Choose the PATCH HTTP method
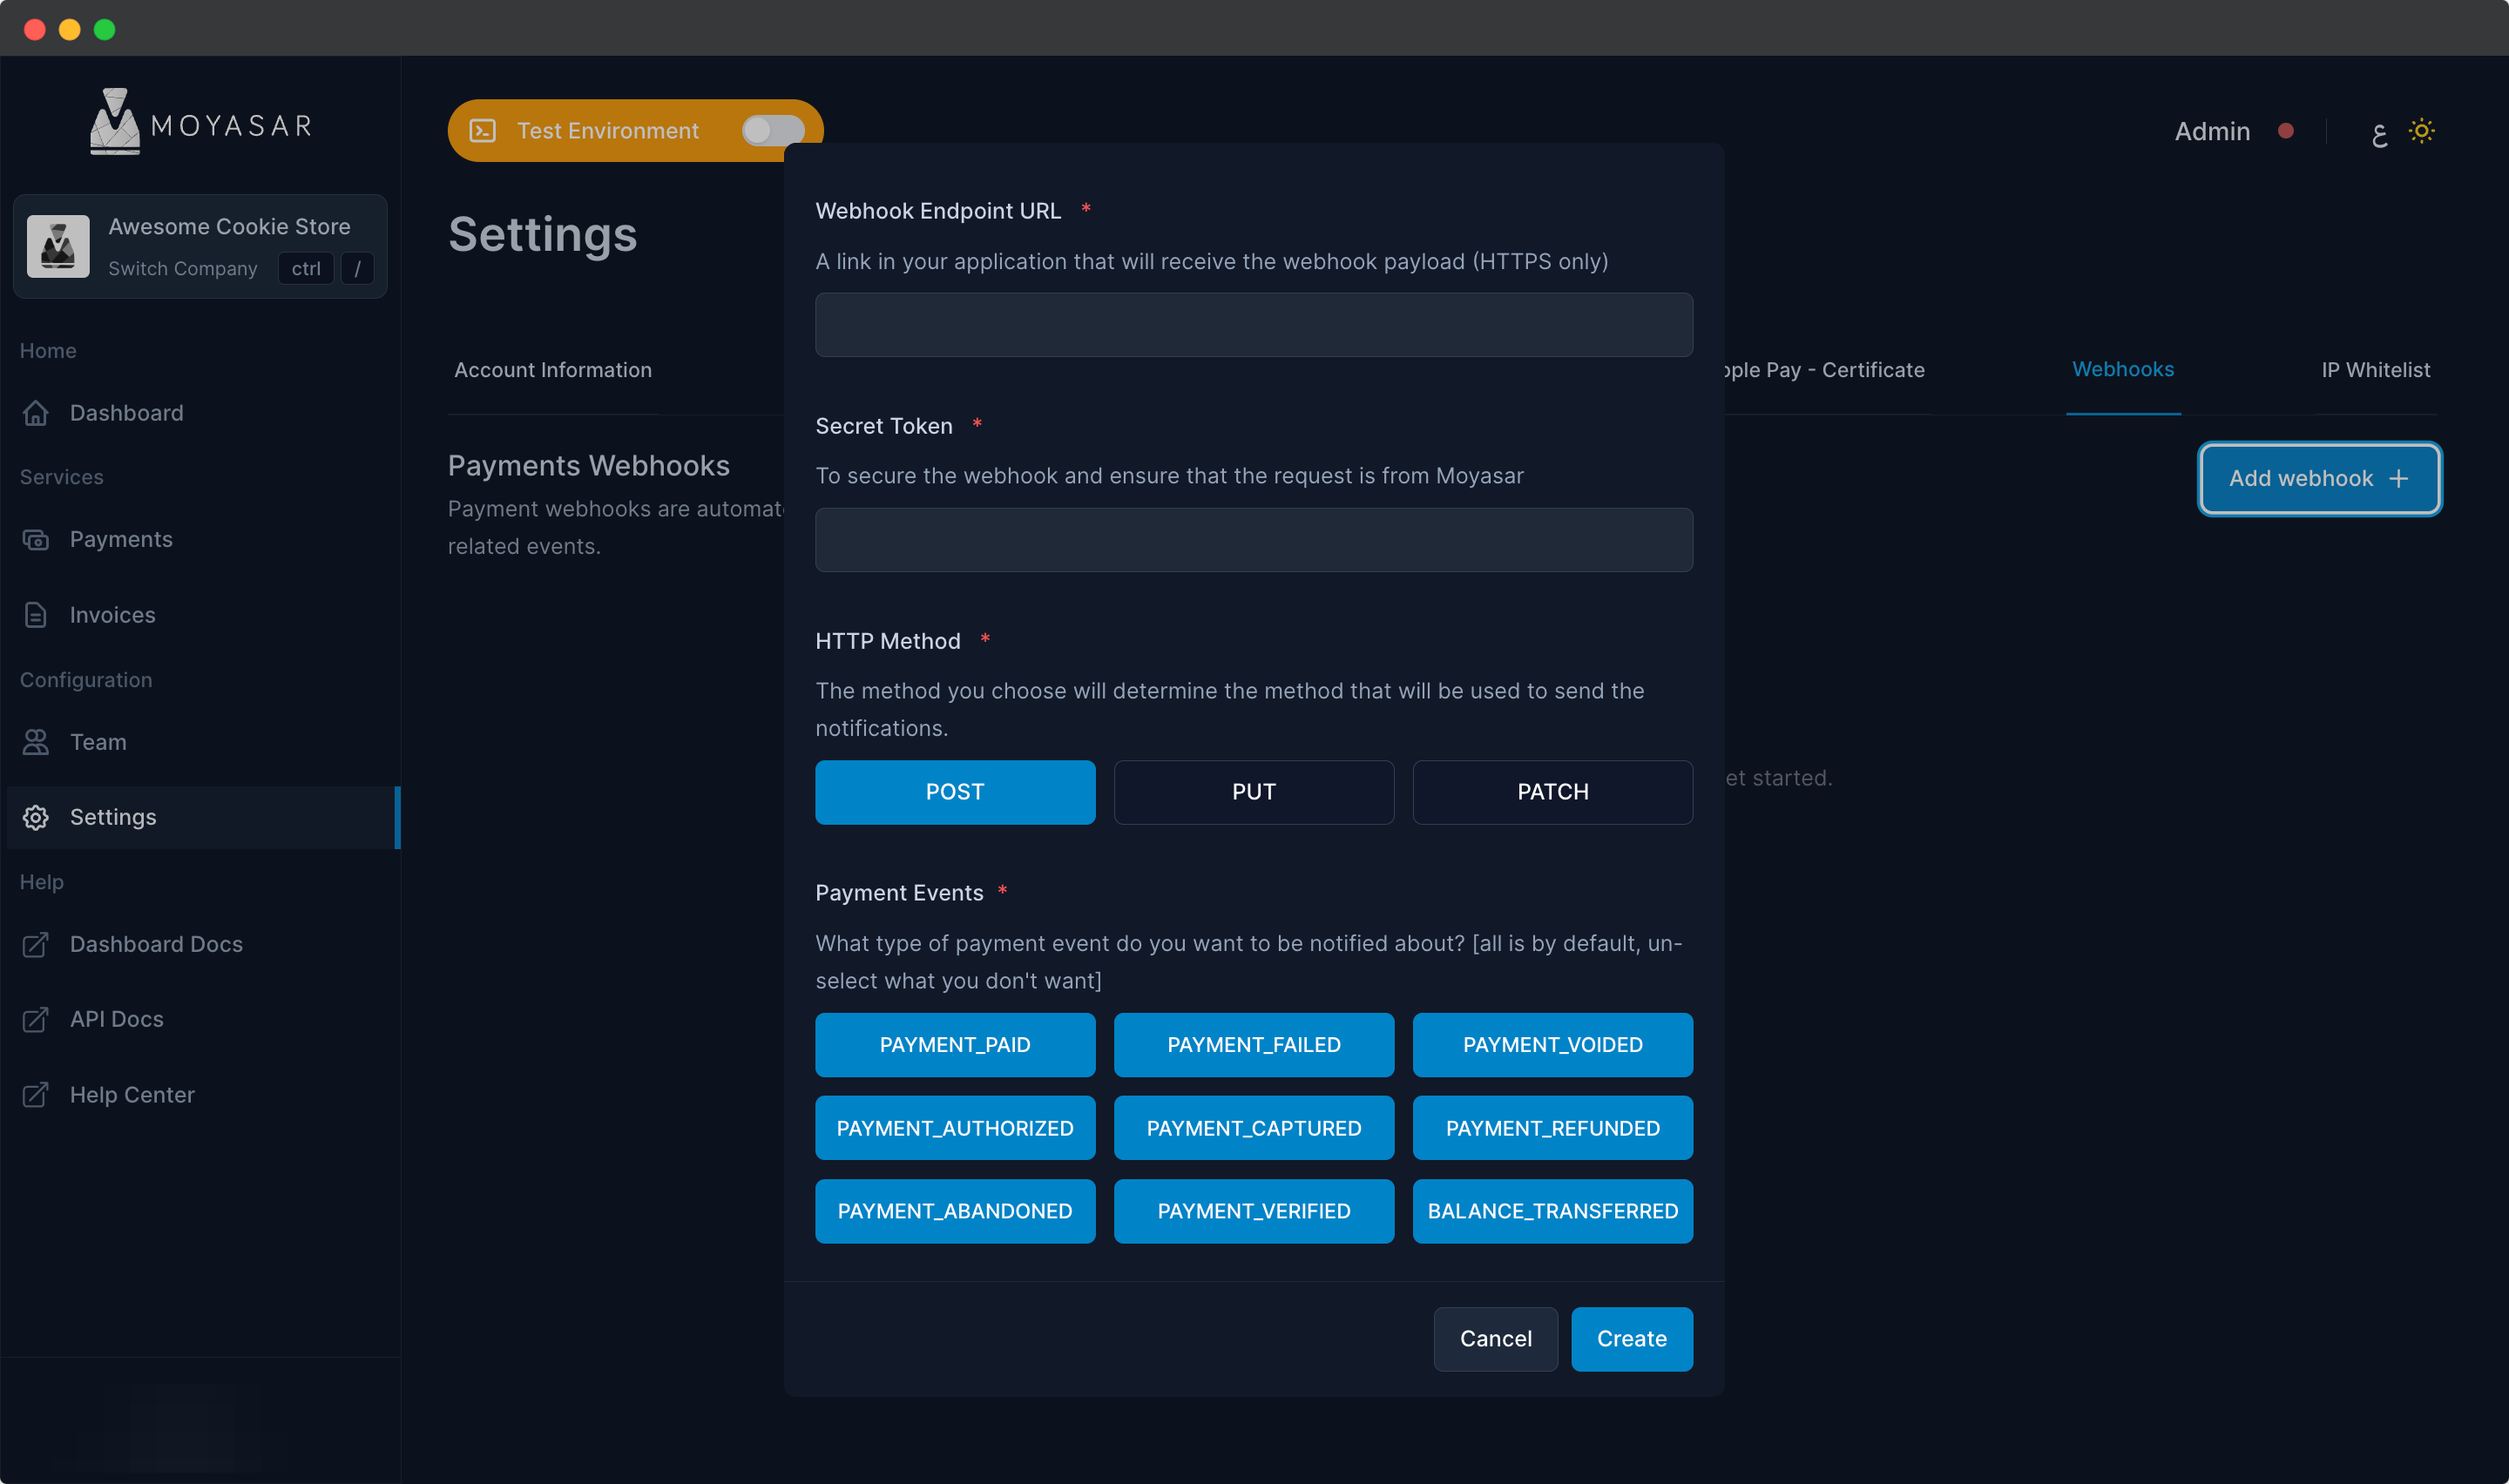Viewport: 2509px width, 1484px height. 1552,792
